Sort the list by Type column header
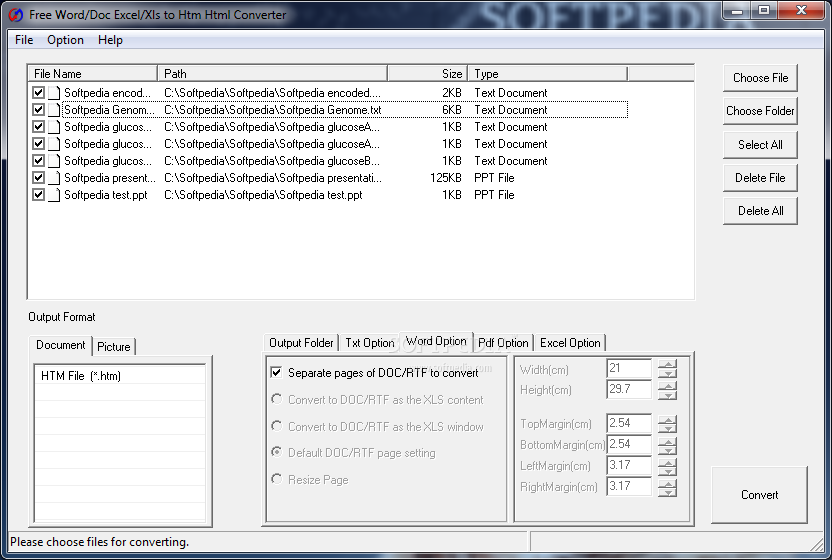Image resolution: width=832 pixels, height=560 pixels. pos(548,74)
